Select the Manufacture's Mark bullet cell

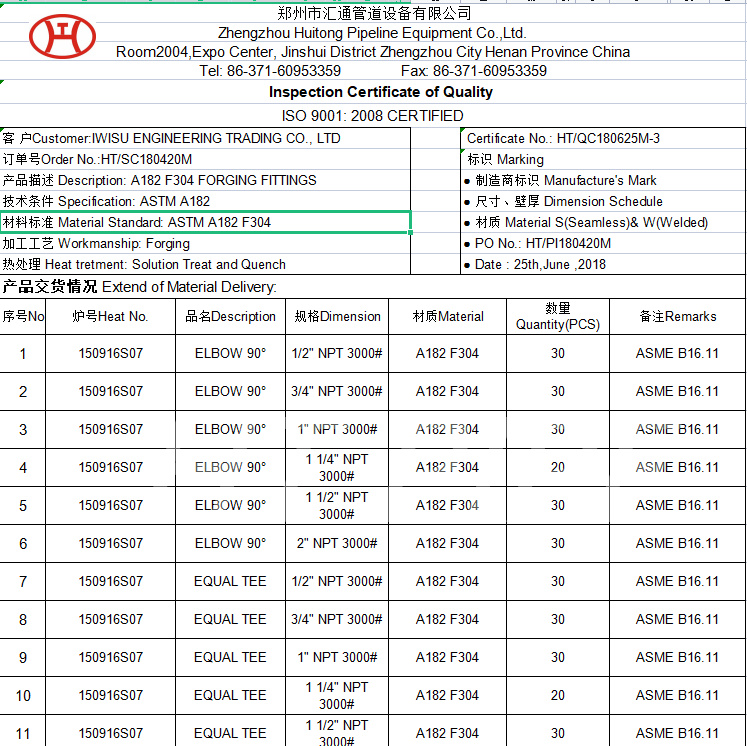[603, 180]
